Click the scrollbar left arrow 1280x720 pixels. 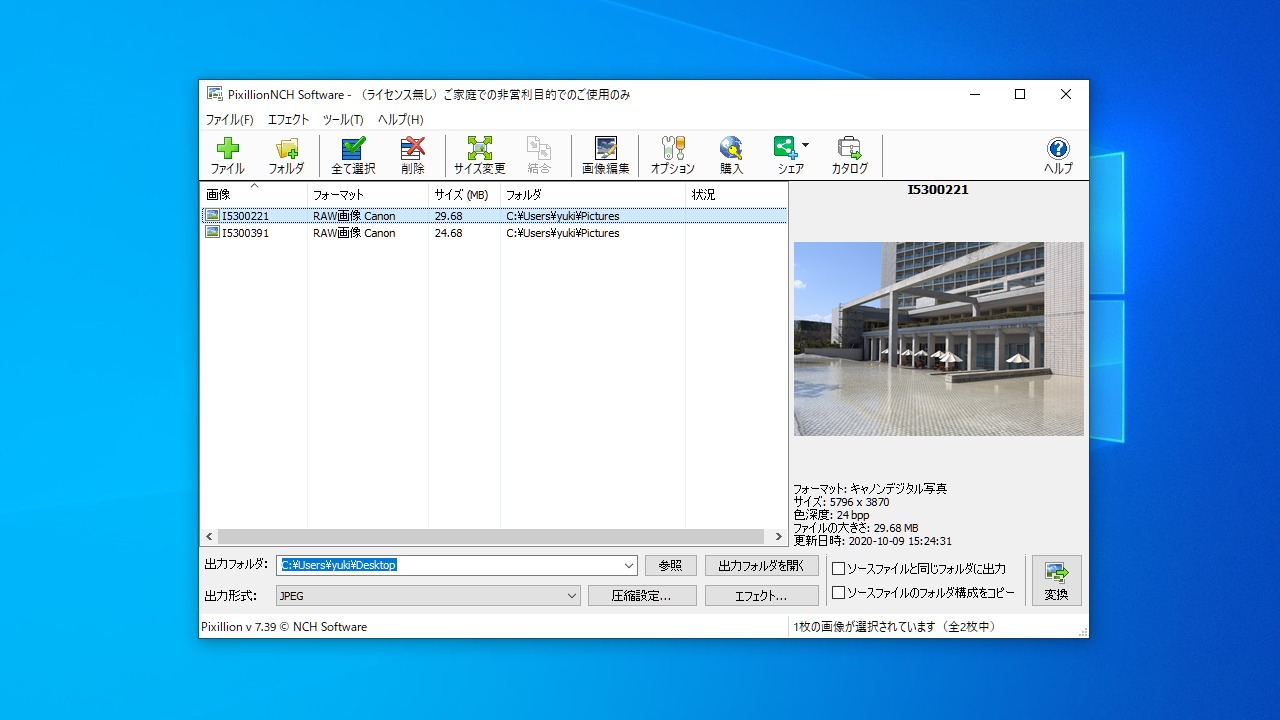point(209,537)
